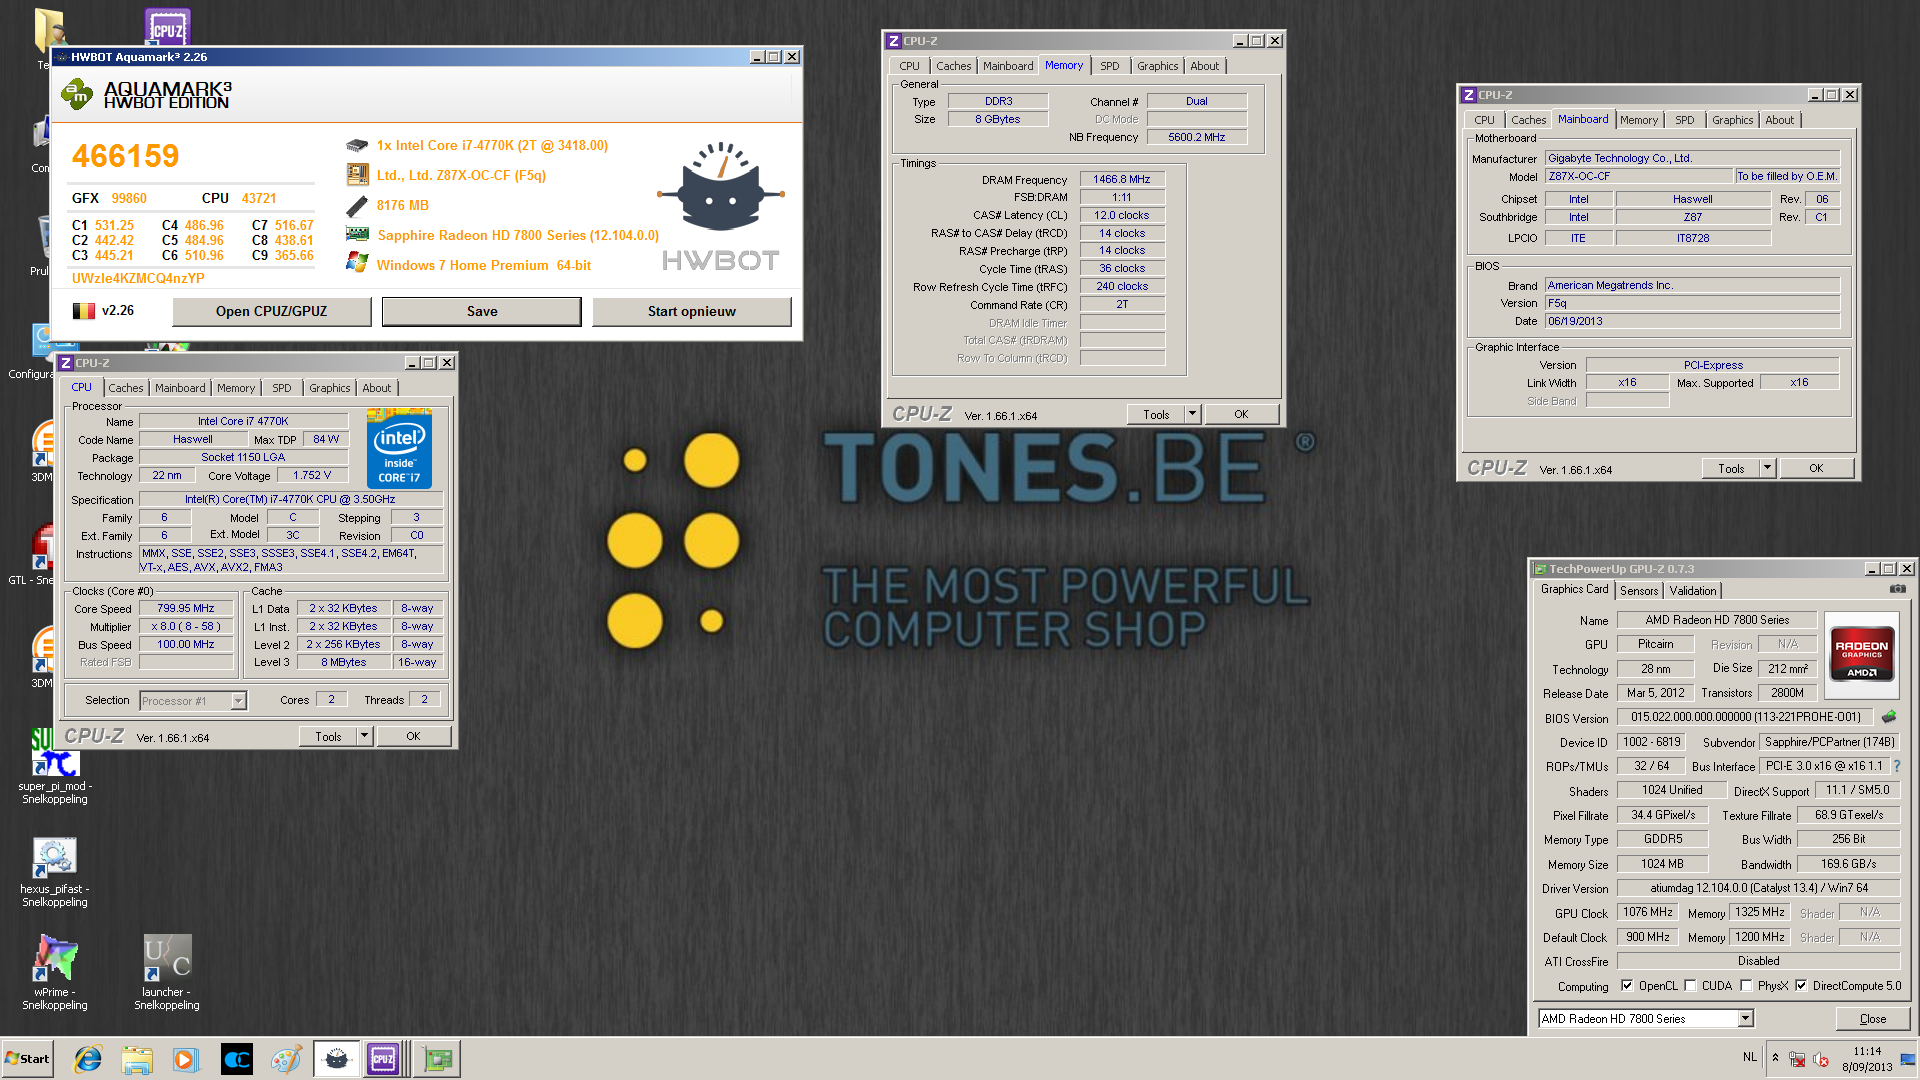Toggle the CUDA checkbox
The image size is (1920, 1080).
point(1691,986)
